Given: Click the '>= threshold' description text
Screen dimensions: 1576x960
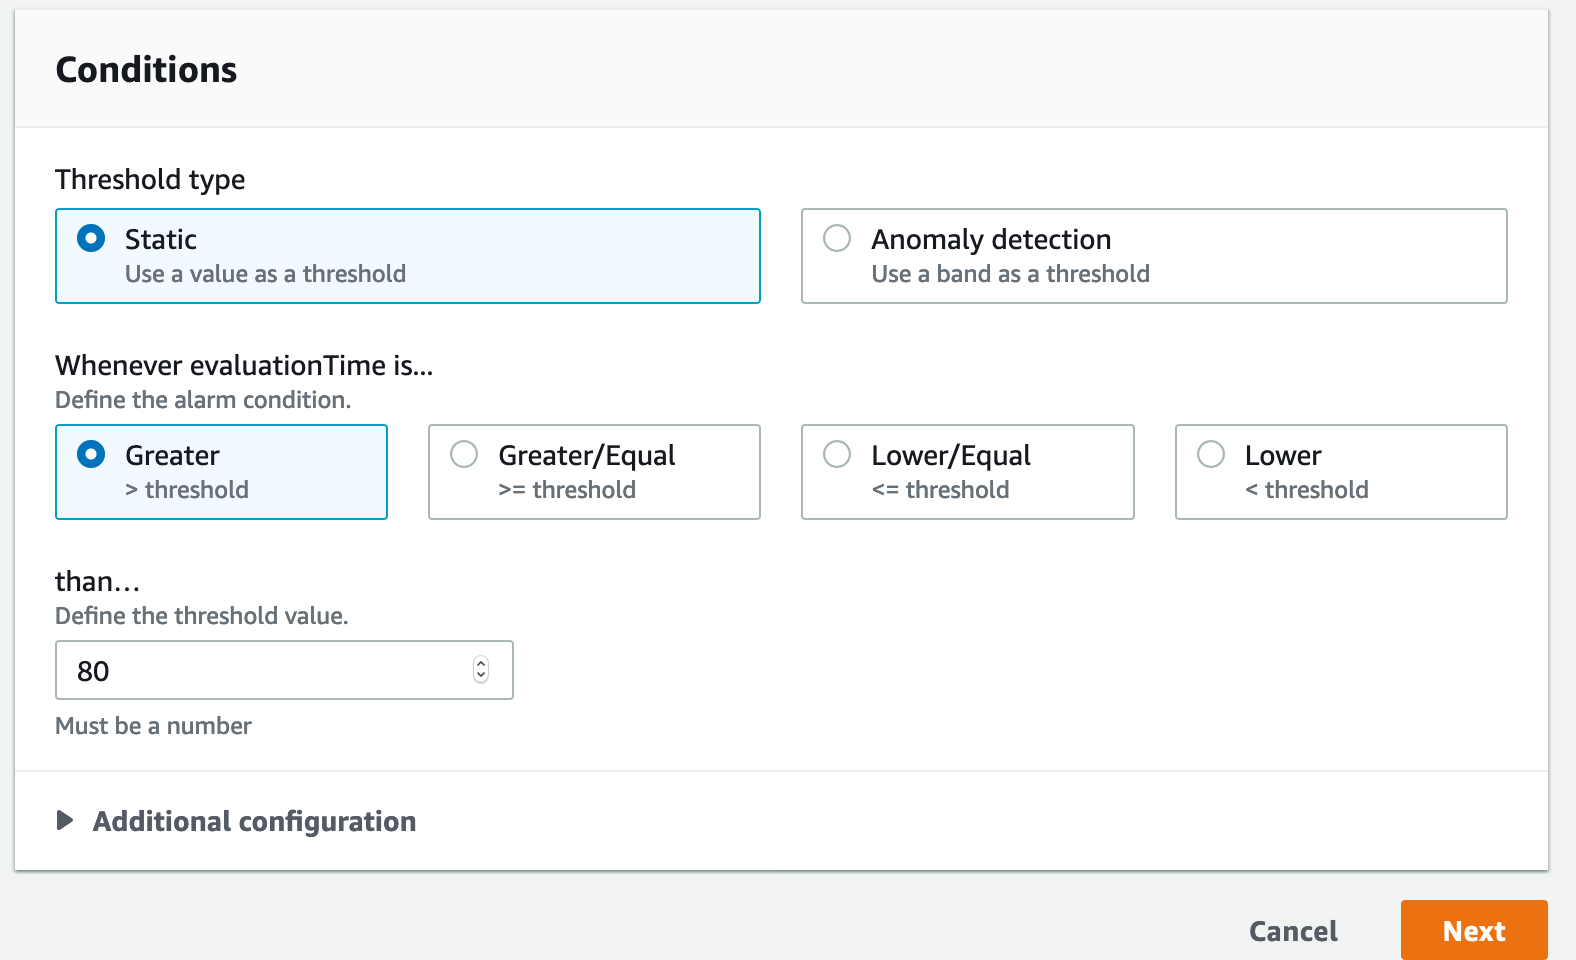Looking at the screenshot, I should [x=567, y=490].
